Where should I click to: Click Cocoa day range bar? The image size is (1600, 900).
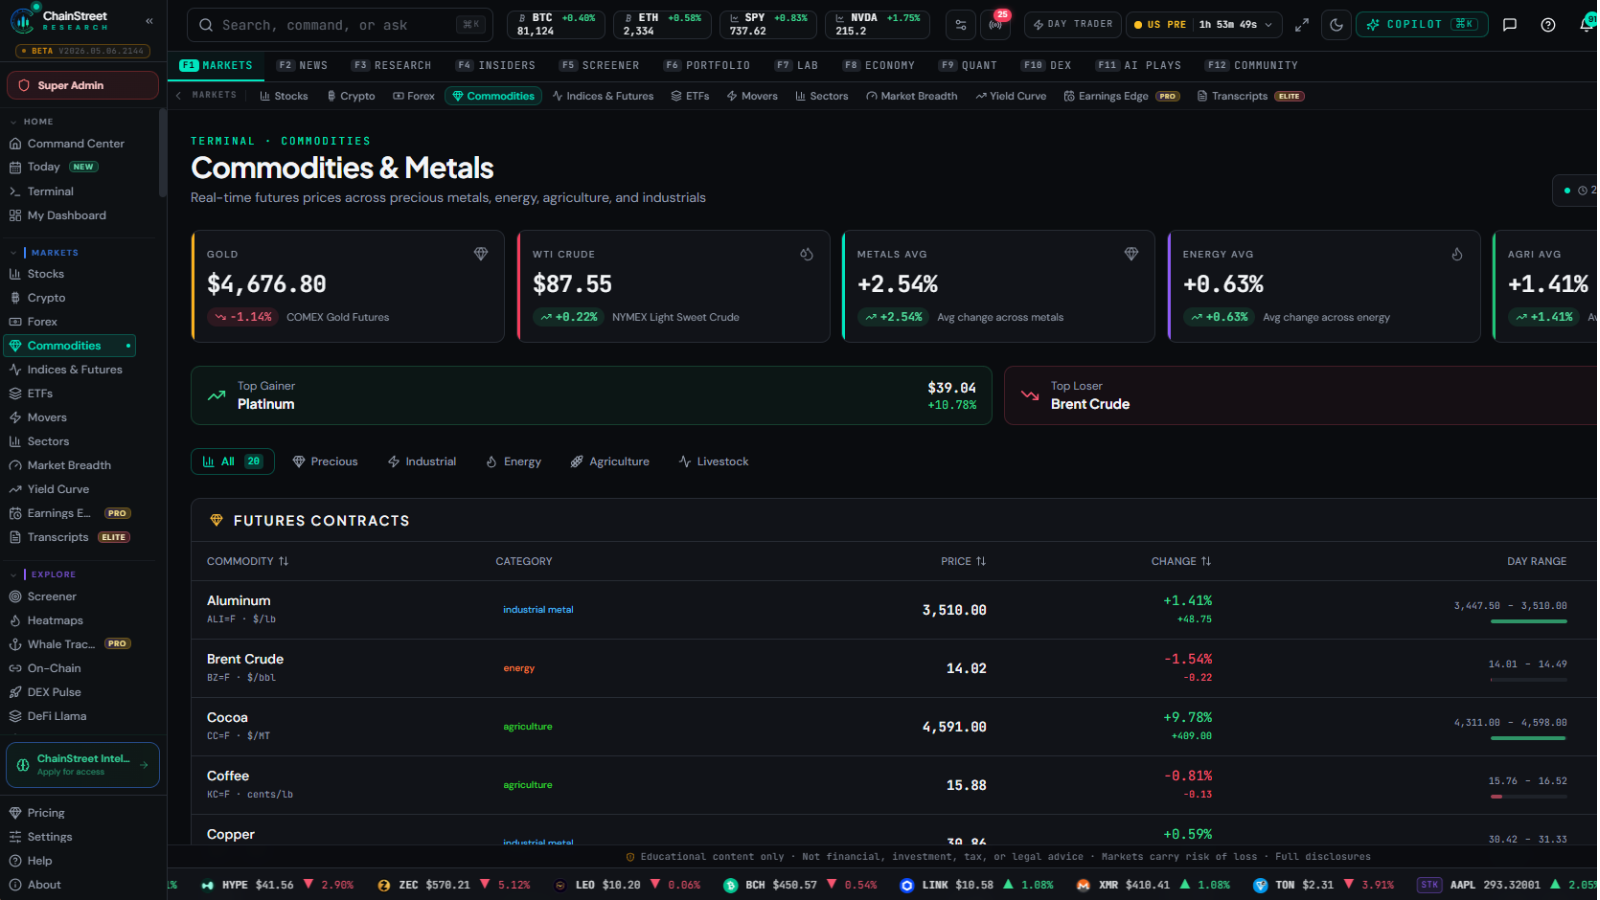pos(1528,738)
